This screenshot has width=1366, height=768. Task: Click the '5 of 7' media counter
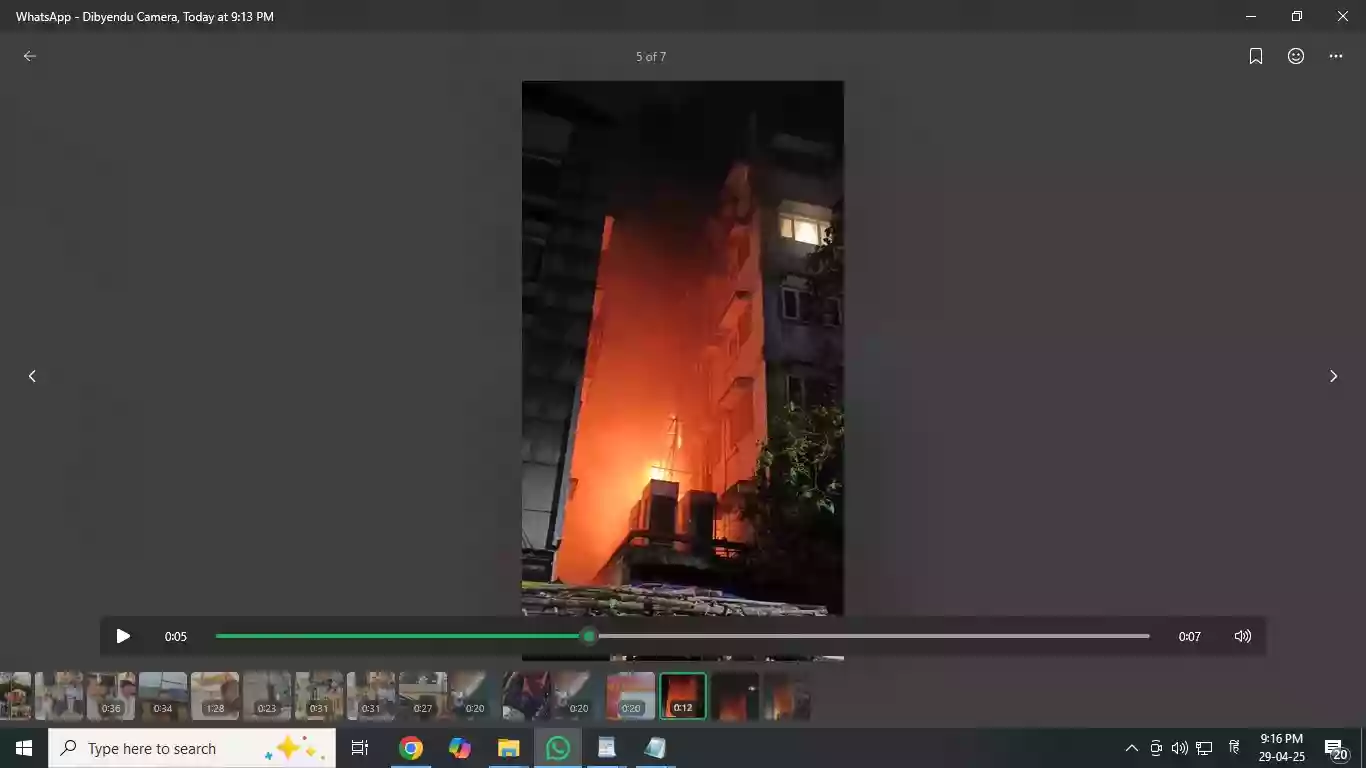[x=651, y=57]
